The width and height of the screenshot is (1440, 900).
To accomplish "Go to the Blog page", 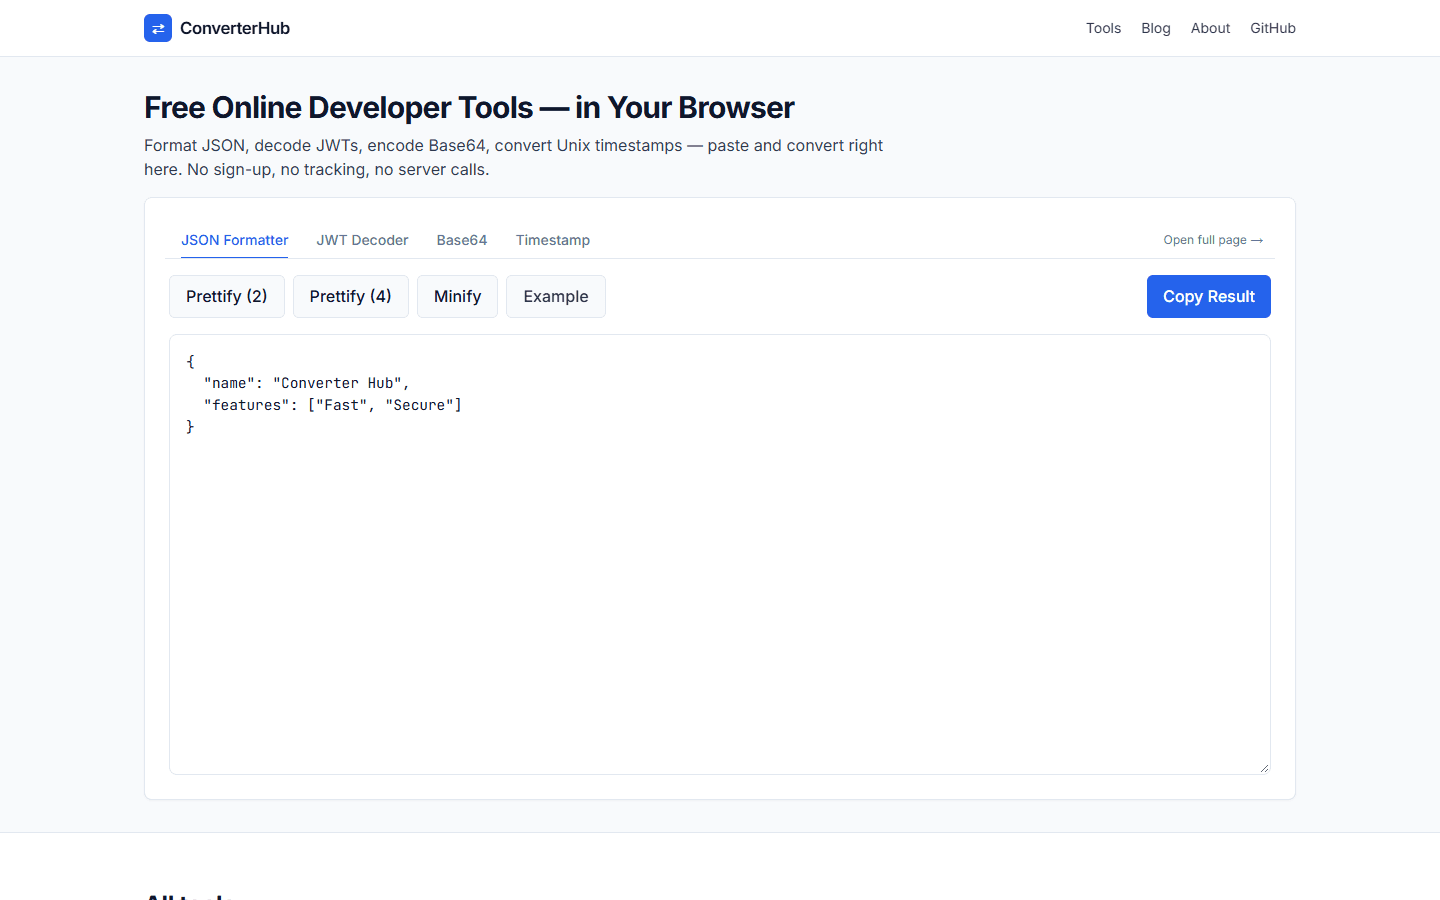I will pyautogui.click(x=1156, y=28).
